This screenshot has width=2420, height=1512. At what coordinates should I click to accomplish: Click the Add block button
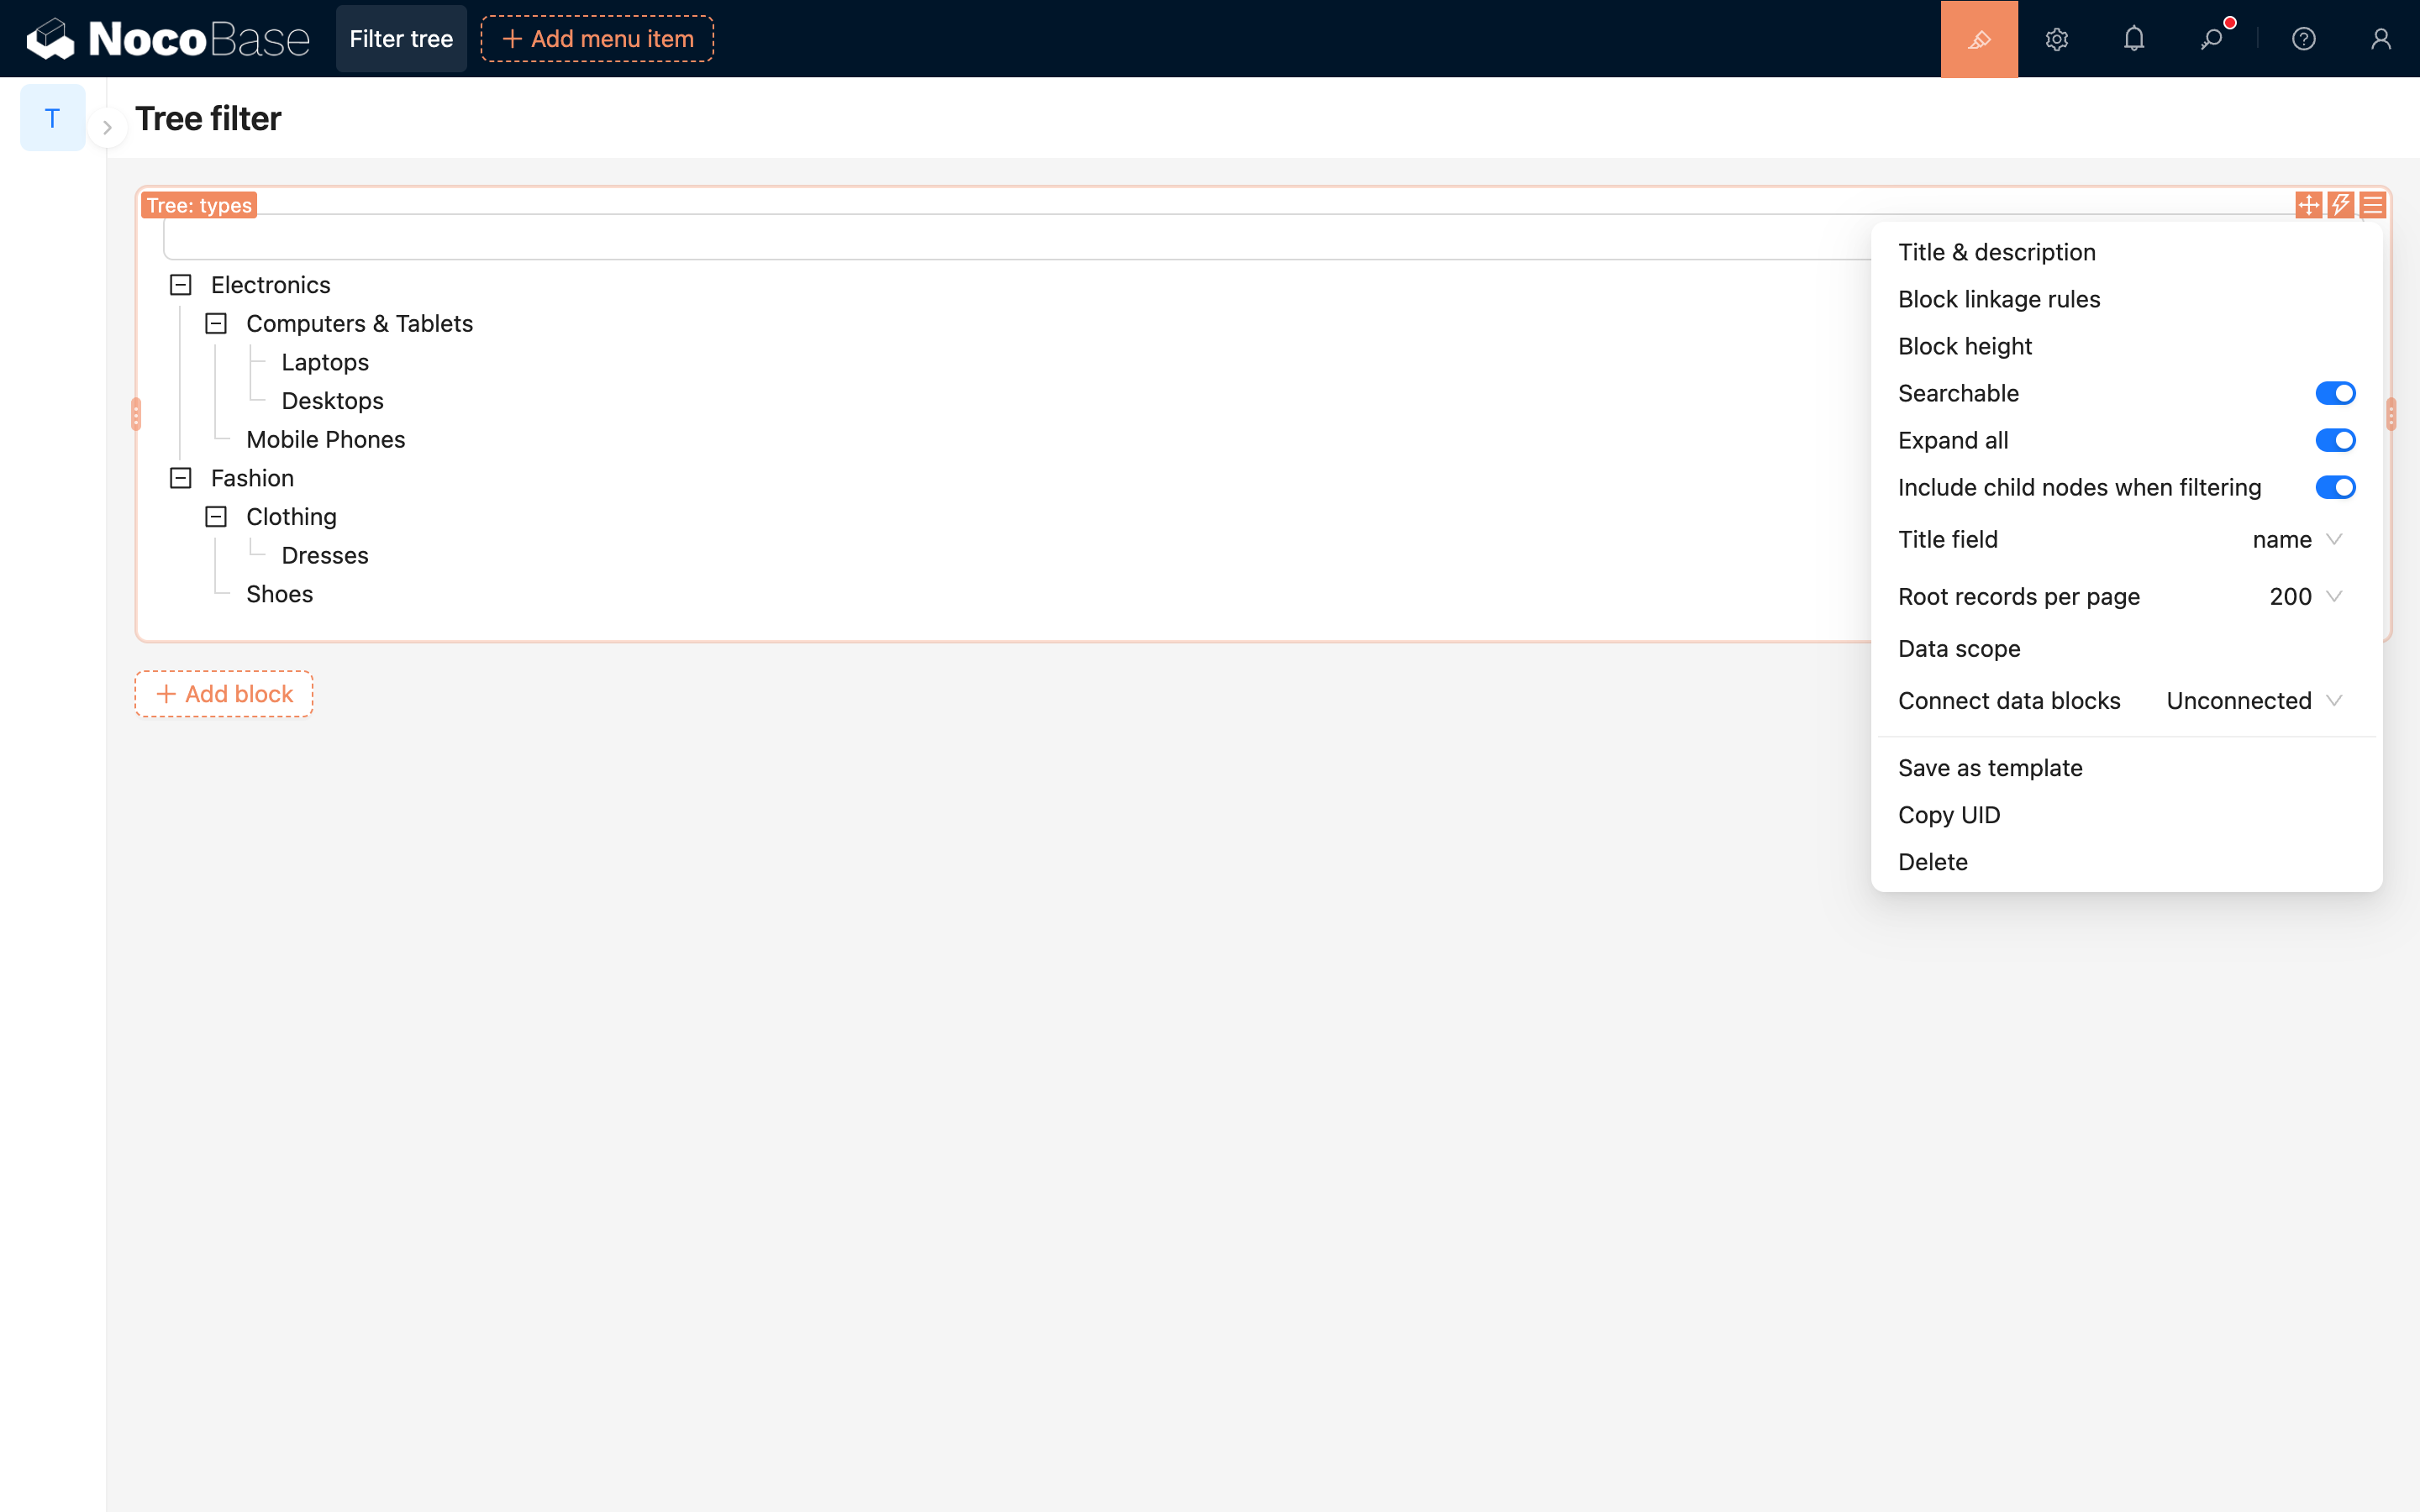tap(224, 694)
